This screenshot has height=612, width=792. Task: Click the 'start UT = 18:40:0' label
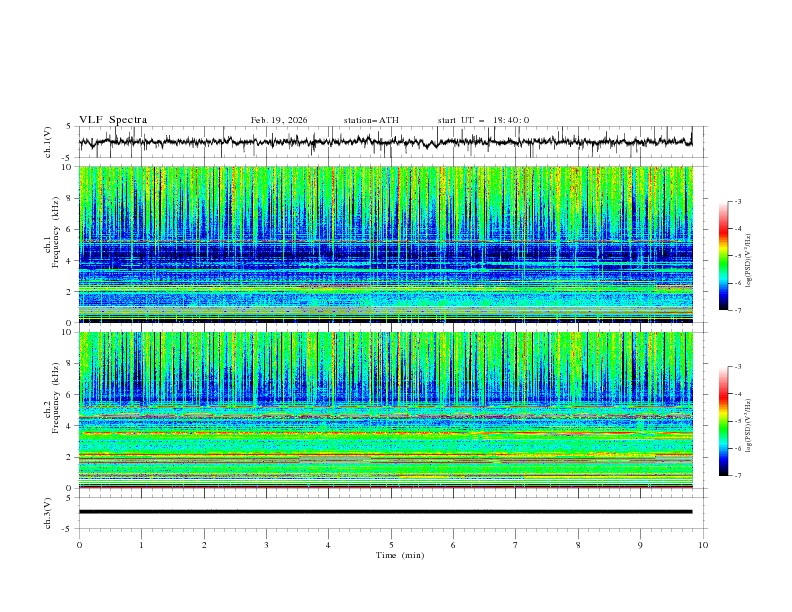[483, 120]
